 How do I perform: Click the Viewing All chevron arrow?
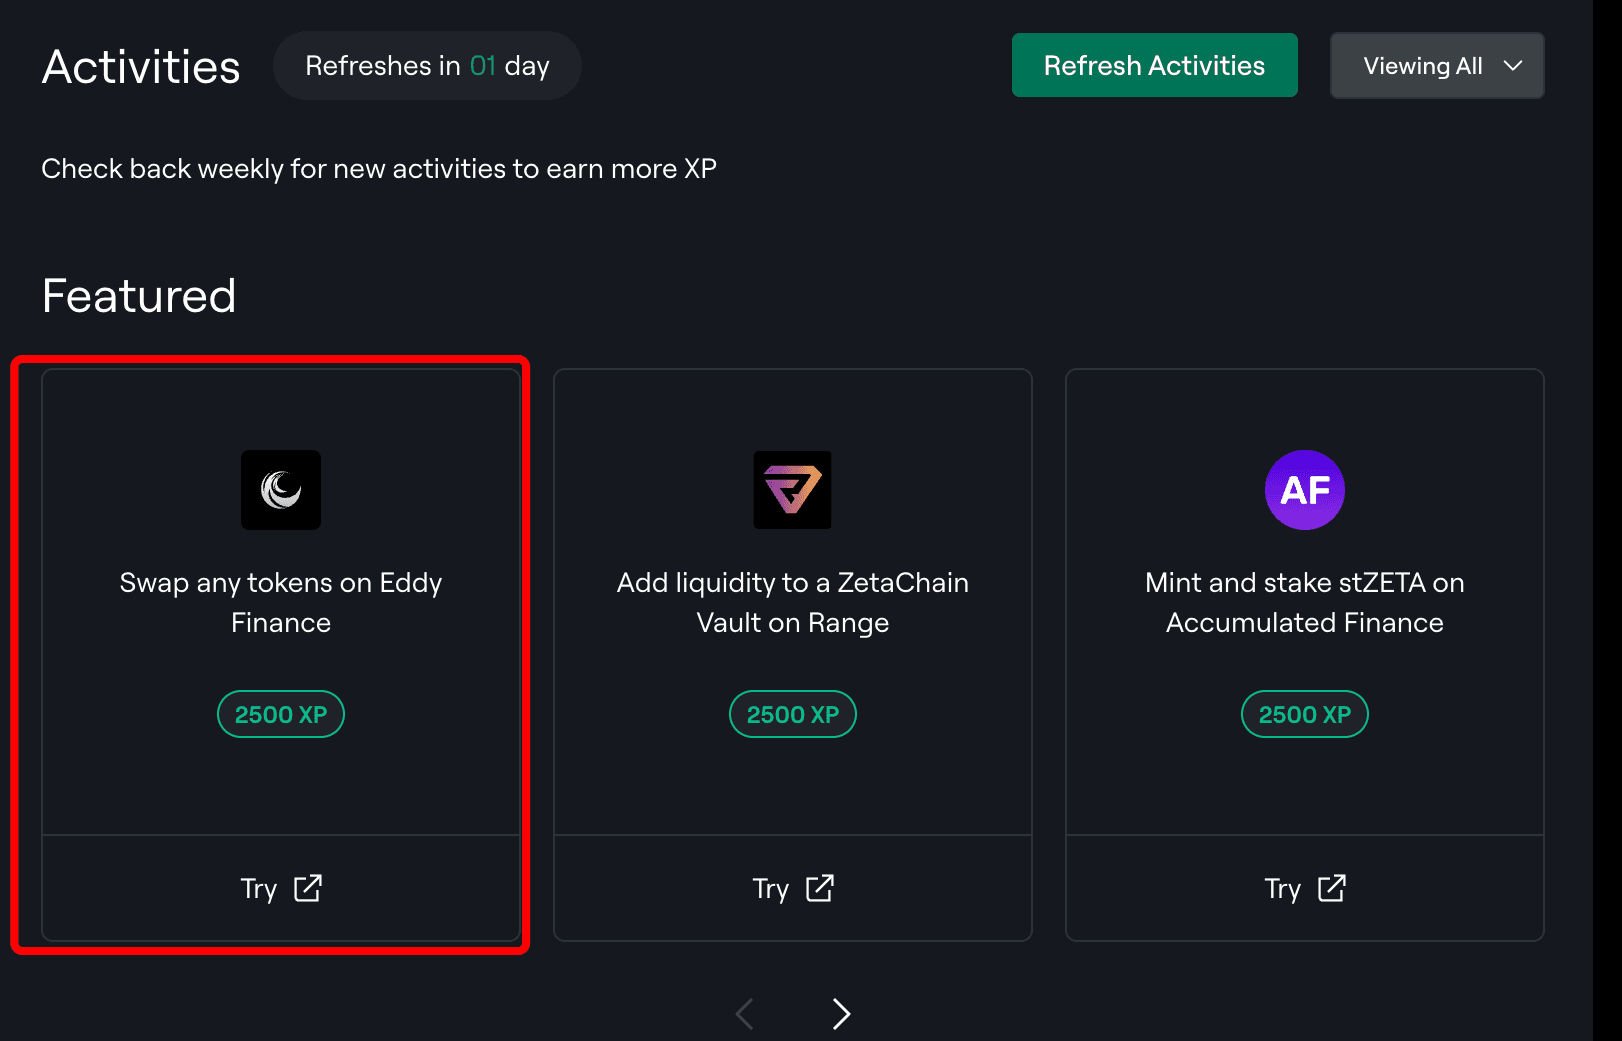coord(1513,66)
